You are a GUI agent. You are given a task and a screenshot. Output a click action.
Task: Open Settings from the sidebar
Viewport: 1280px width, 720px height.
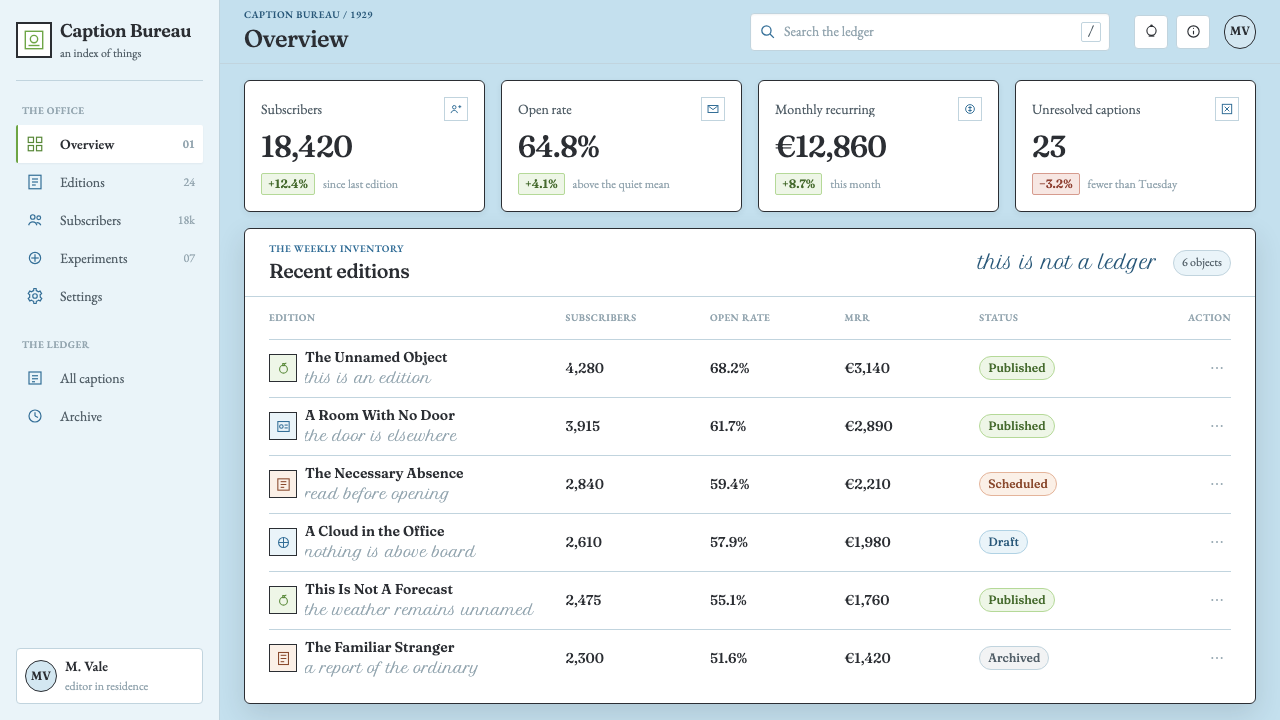click(110, 296)
